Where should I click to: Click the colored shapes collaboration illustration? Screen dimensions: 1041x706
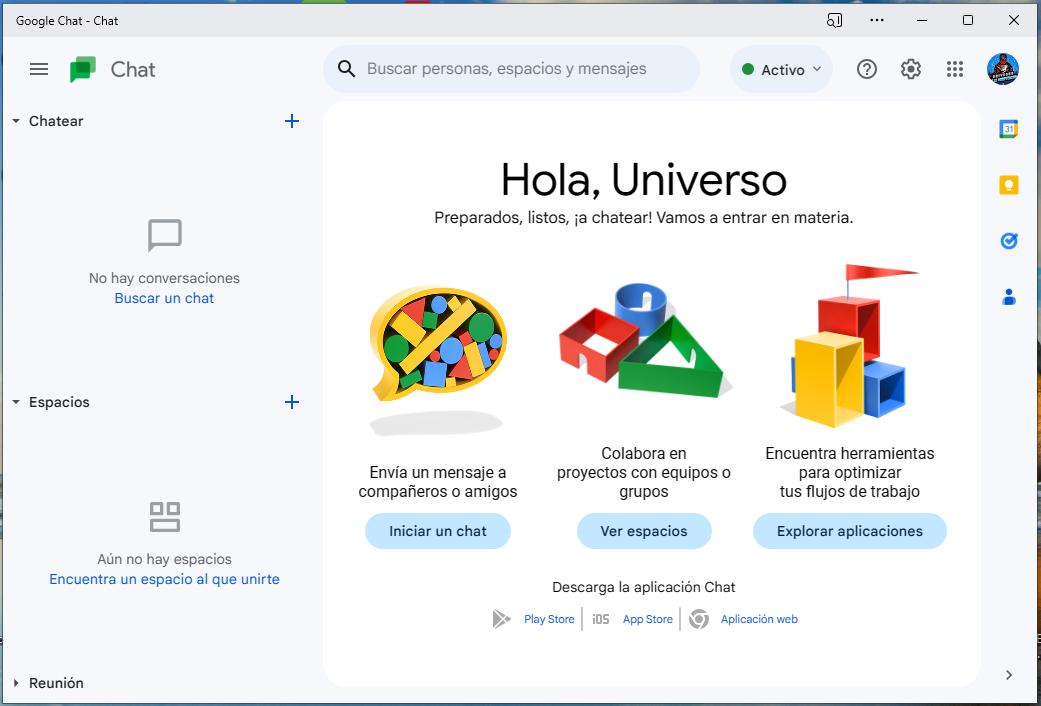(x=645, y=341)
